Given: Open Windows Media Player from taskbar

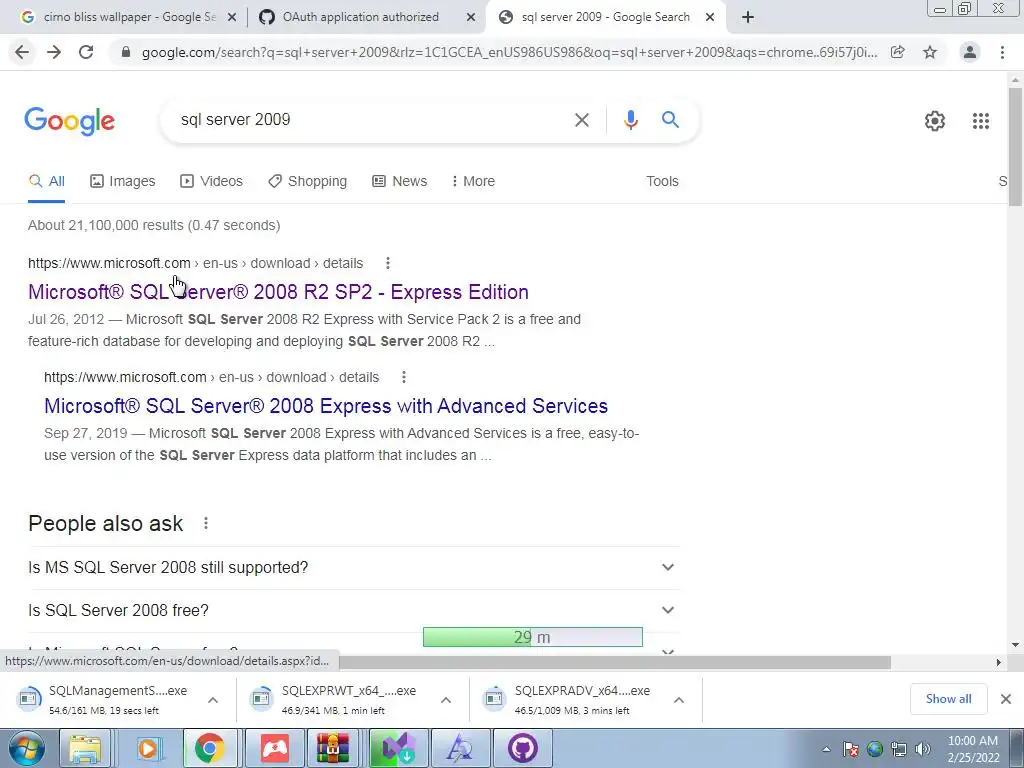Looking at the screenshot, I should (x=148, y=748).
